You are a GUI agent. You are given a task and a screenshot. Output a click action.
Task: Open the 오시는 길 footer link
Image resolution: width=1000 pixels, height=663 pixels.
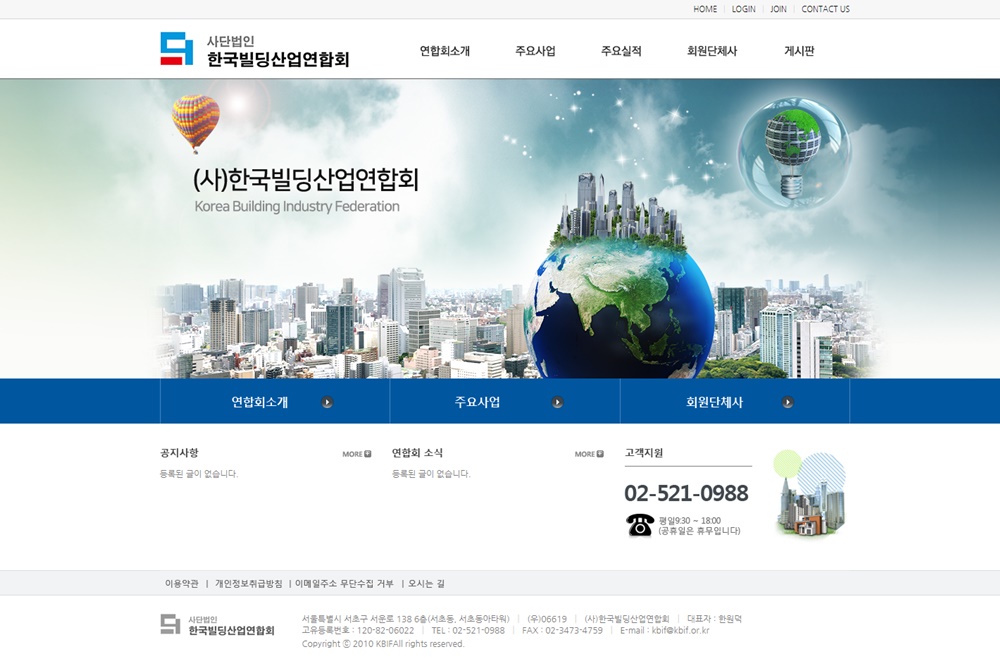pyautogui.click(x=426, y=583)
